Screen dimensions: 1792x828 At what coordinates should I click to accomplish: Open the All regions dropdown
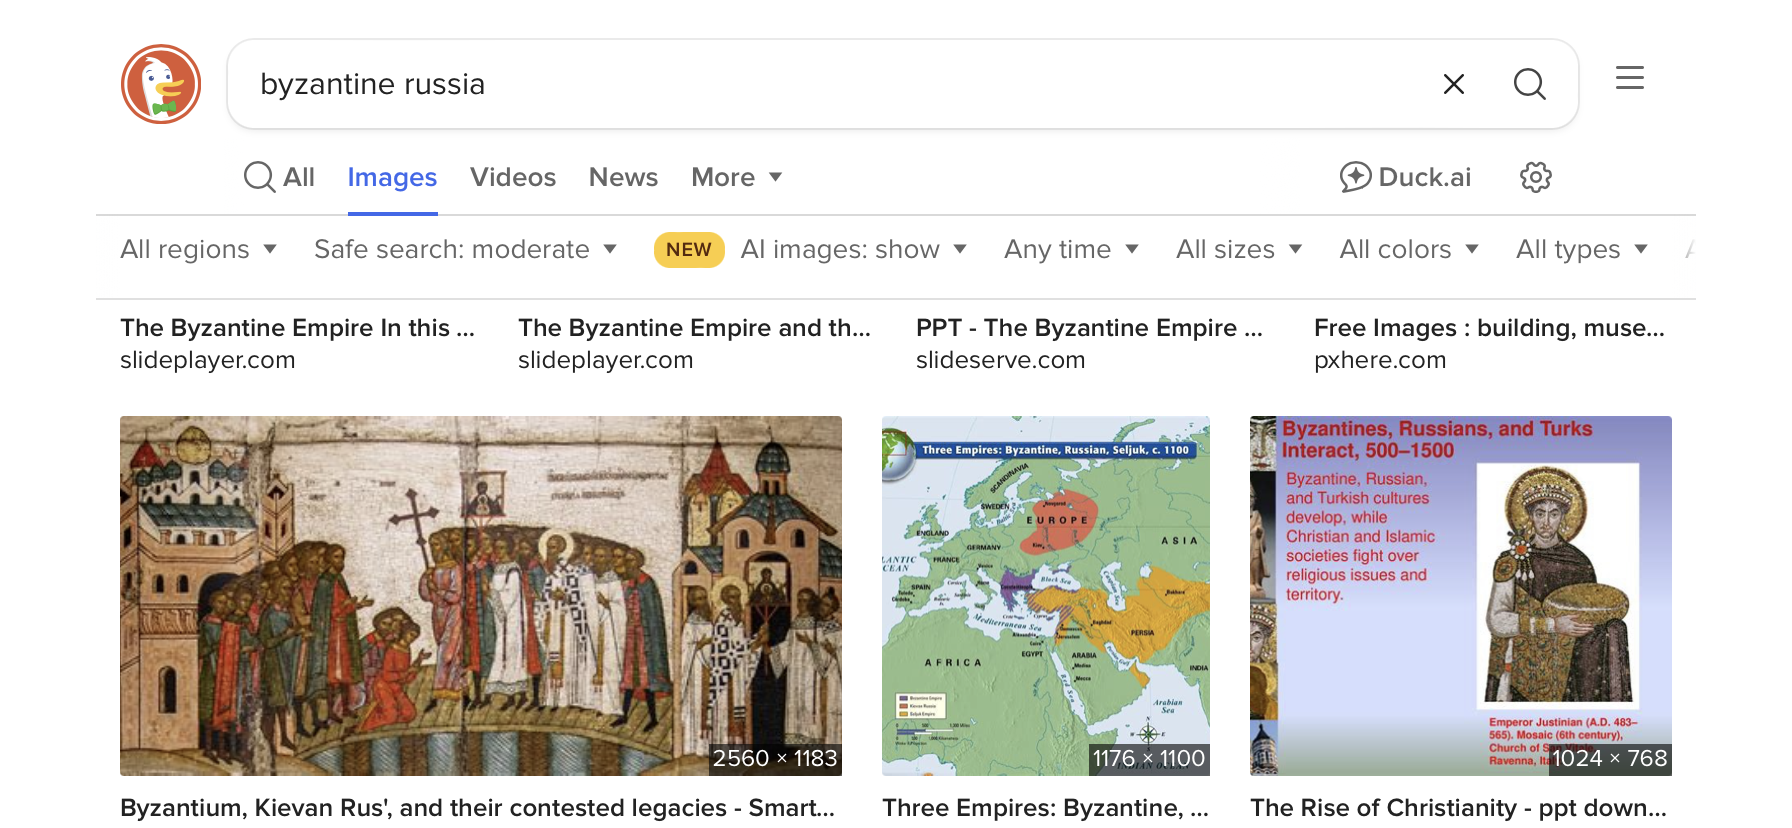tap(198, 249)
